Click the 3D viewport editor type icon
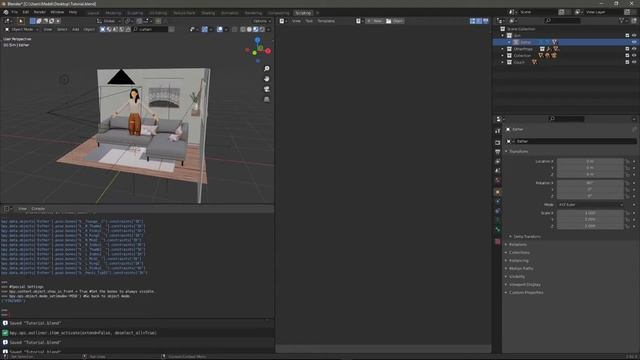The width and height of the screenshot is (640, 360). [7, 21]
